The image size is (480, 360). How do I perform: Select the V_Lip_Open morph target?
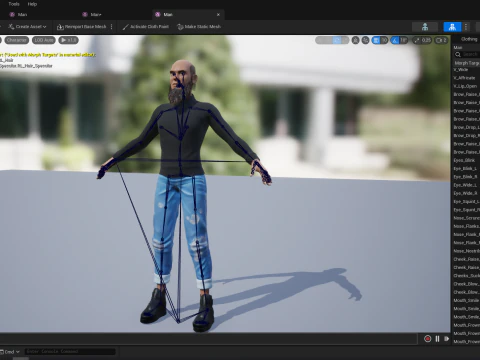[x=466, y=86]
